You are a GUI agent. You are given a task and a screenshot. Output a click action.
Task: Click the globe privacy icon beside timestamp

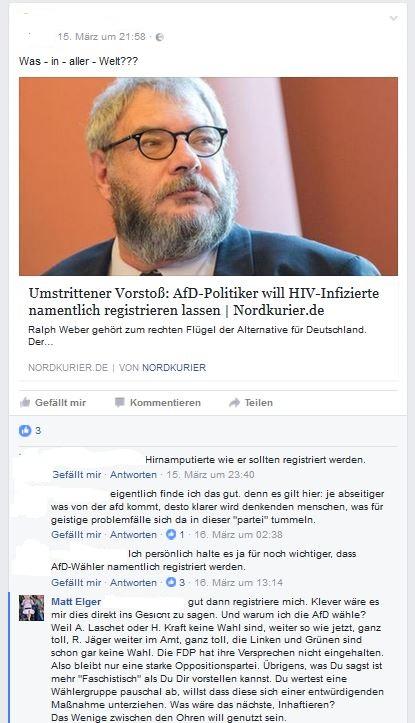coord(160,37)
